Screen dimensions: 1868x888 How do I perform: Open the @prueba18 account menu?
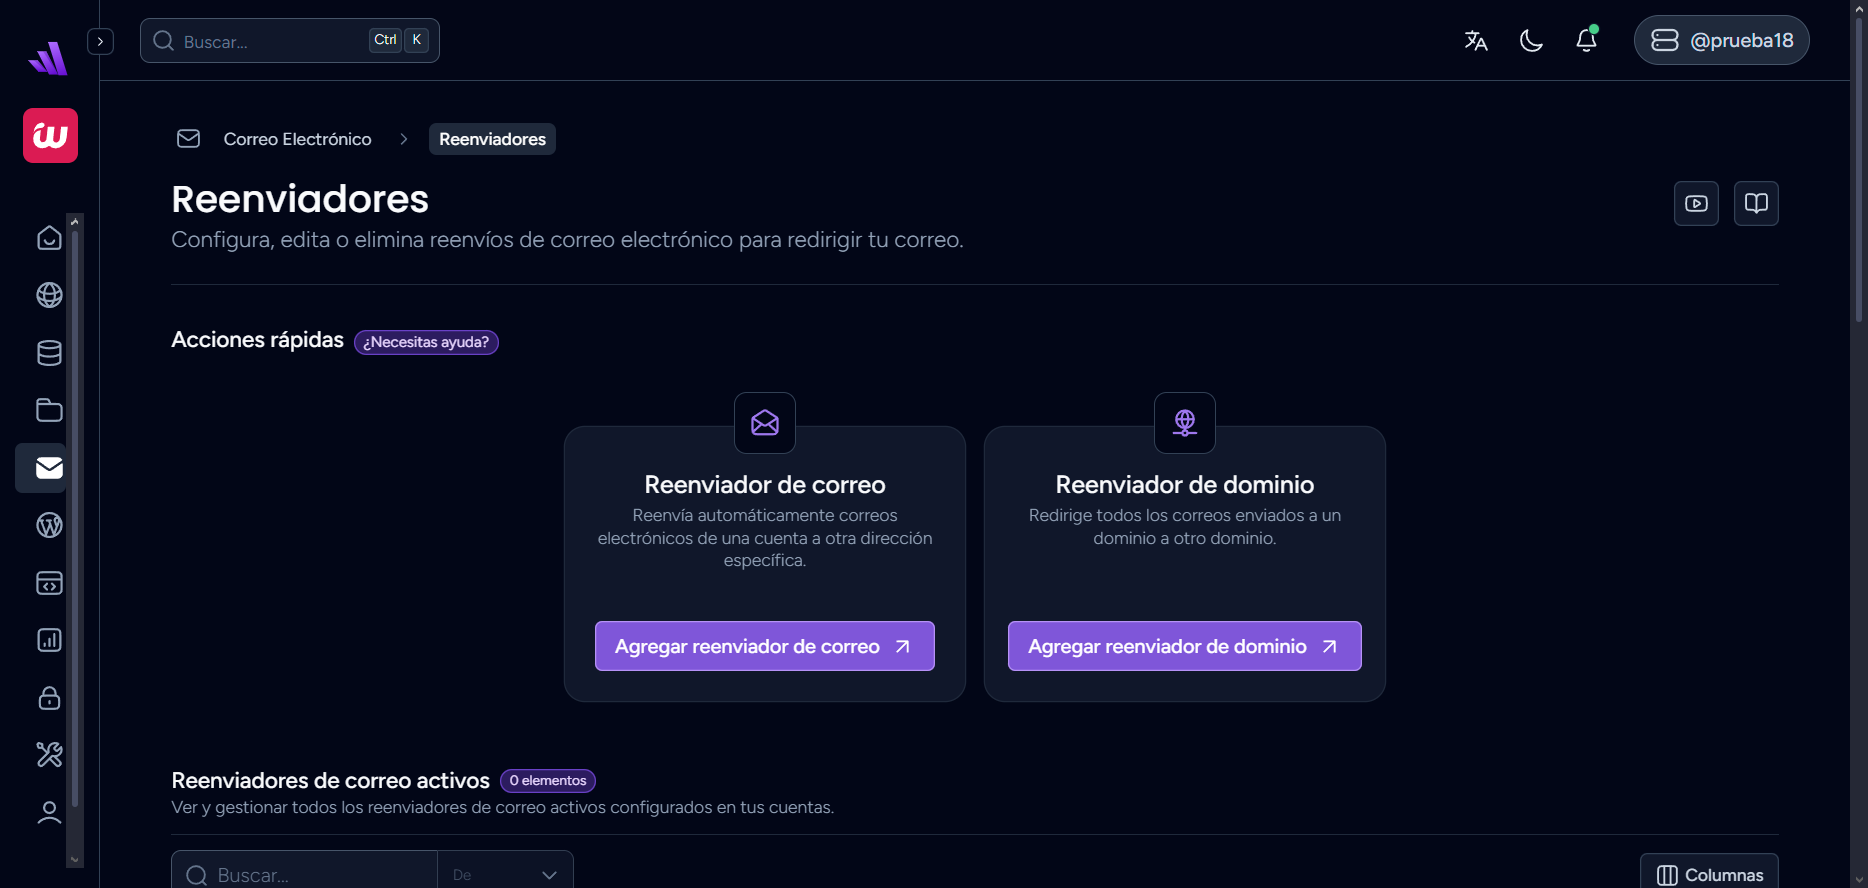click(1721, 40)
